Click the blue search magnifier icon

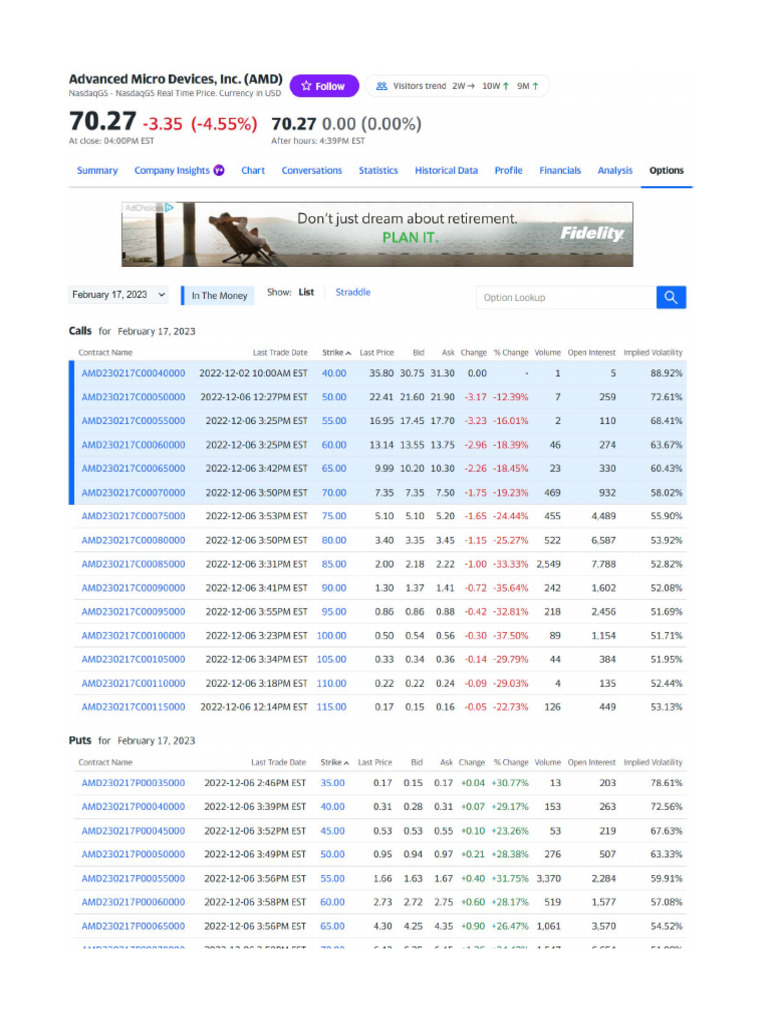tap(671, 297)
